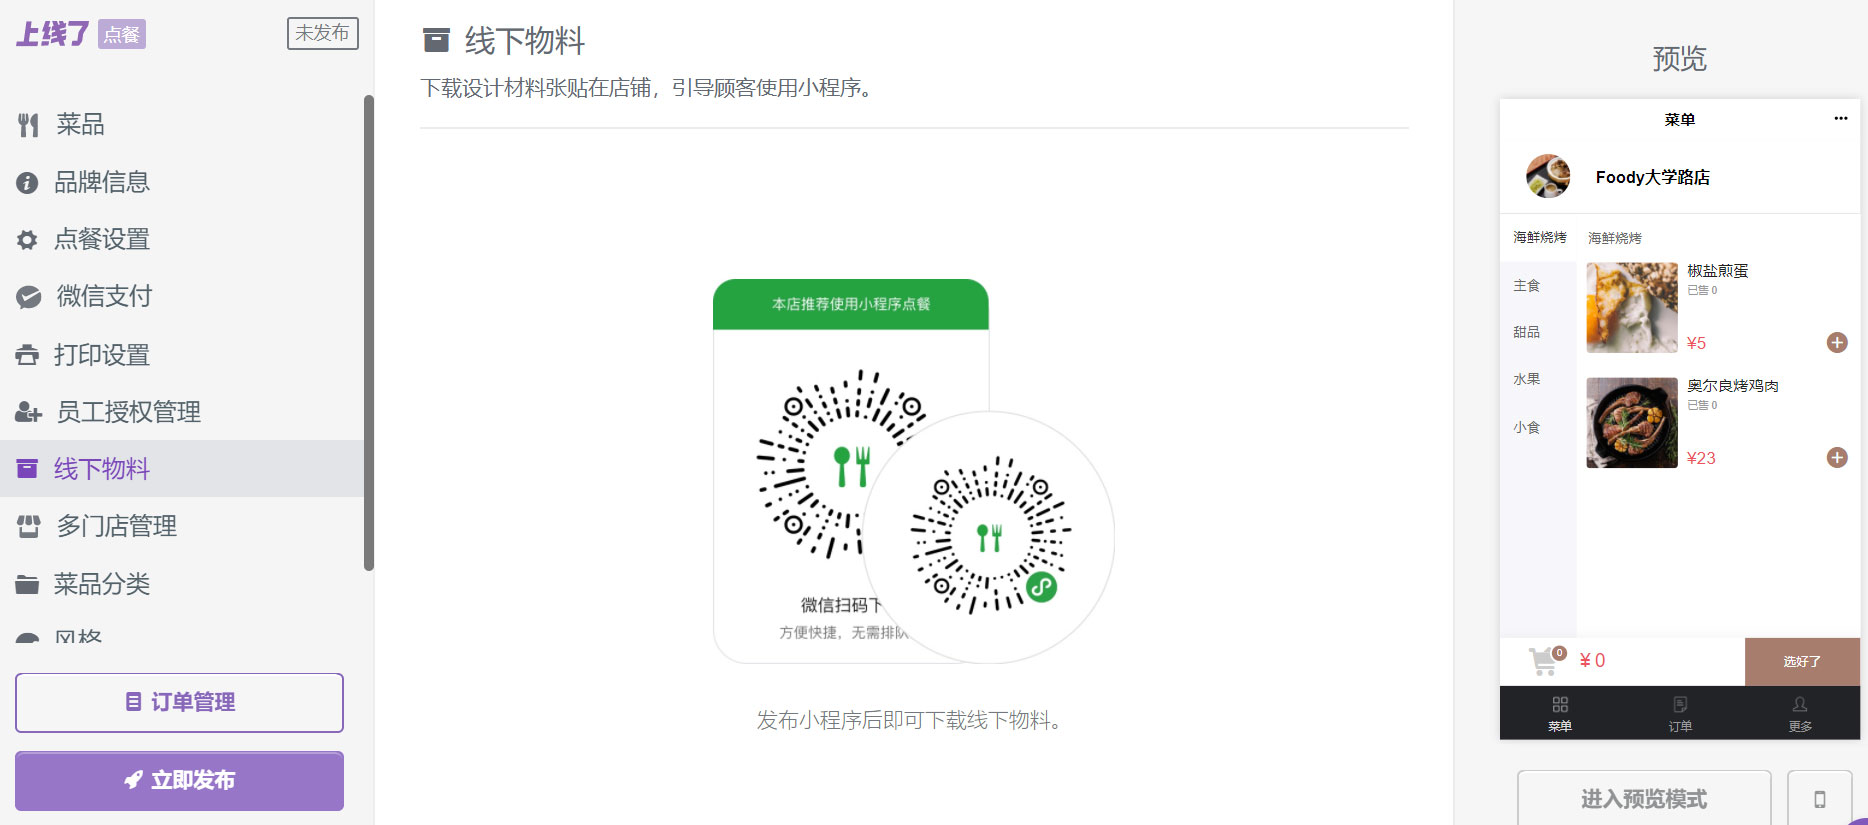Toggle the phone device view button
Viewport: 1868px width, 825px height.
coord(1819,798)
